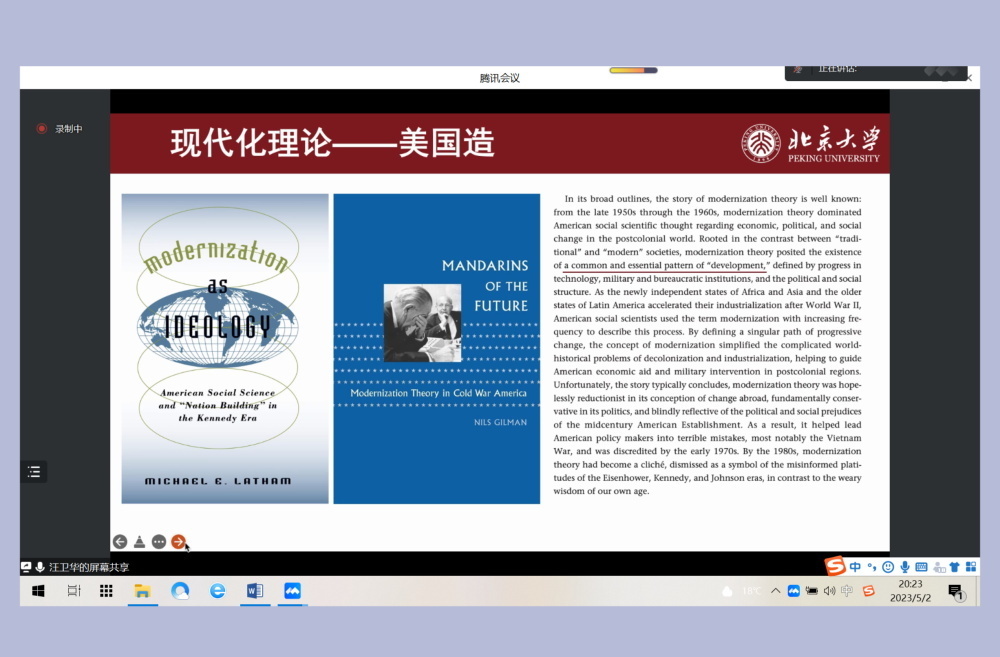Mute the microphone in the screen share bar

tap(42, 565)
